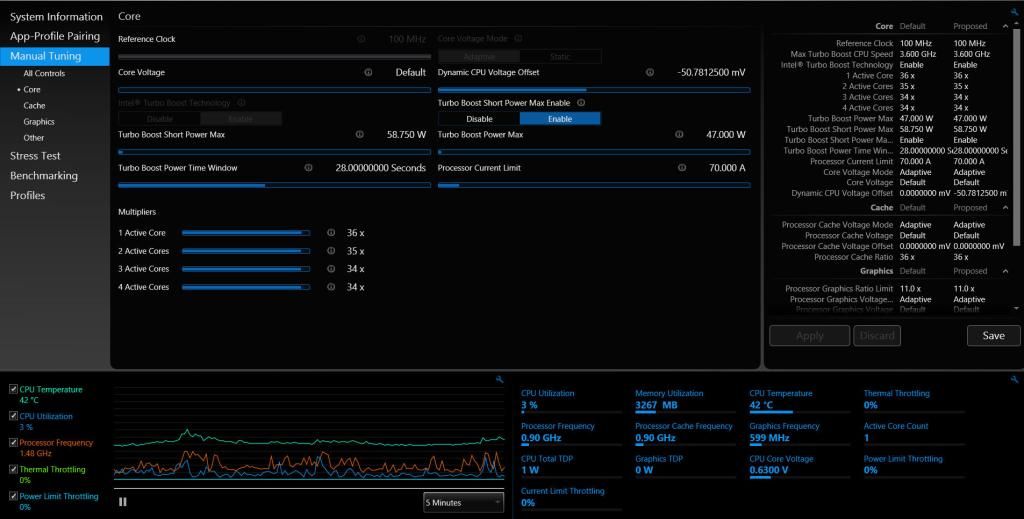1024x519 pixels.
Task: Pause the monitoring graph
Action: point(123,502)
